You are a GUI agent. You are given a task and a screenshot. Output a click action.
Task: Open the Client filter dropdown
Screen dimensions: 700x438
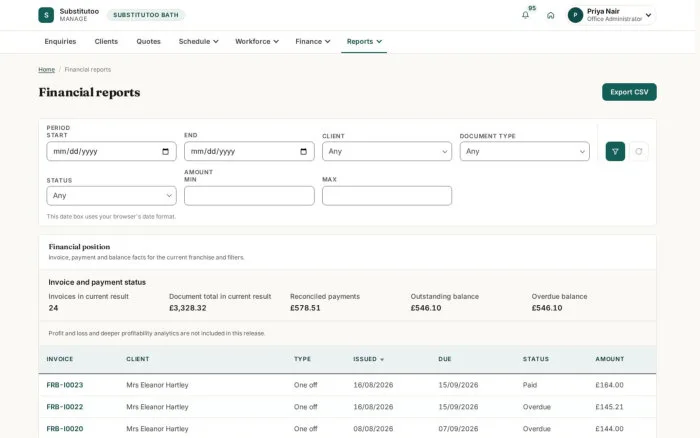(387, 151)
